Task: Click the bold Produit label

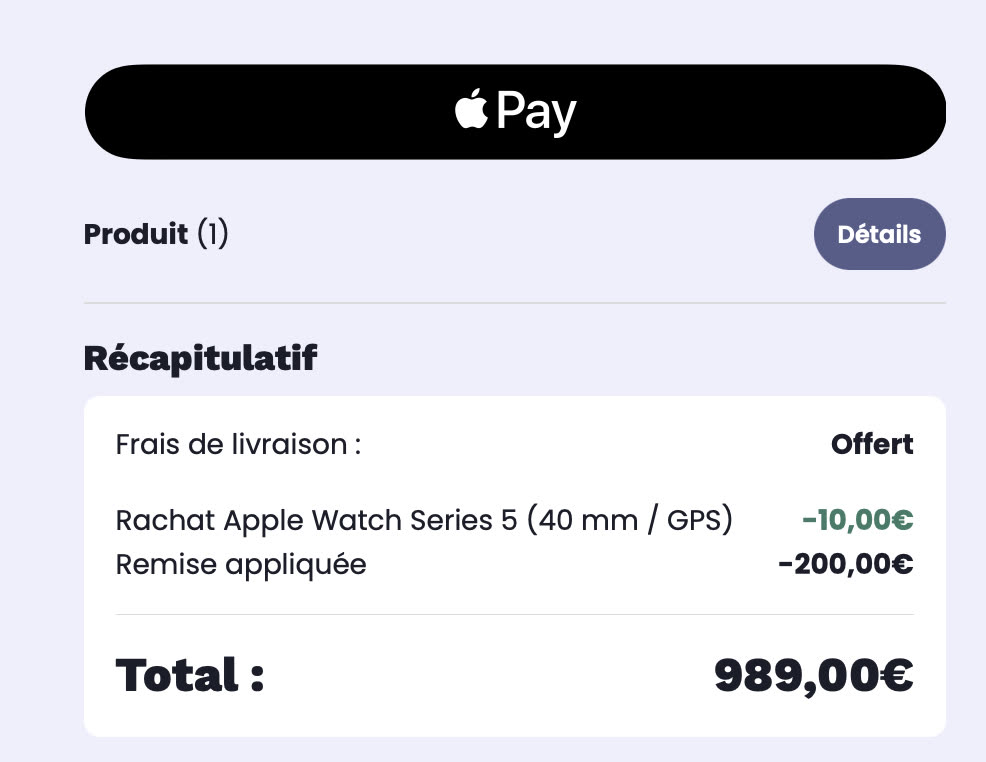Action: tap(136, 234)
